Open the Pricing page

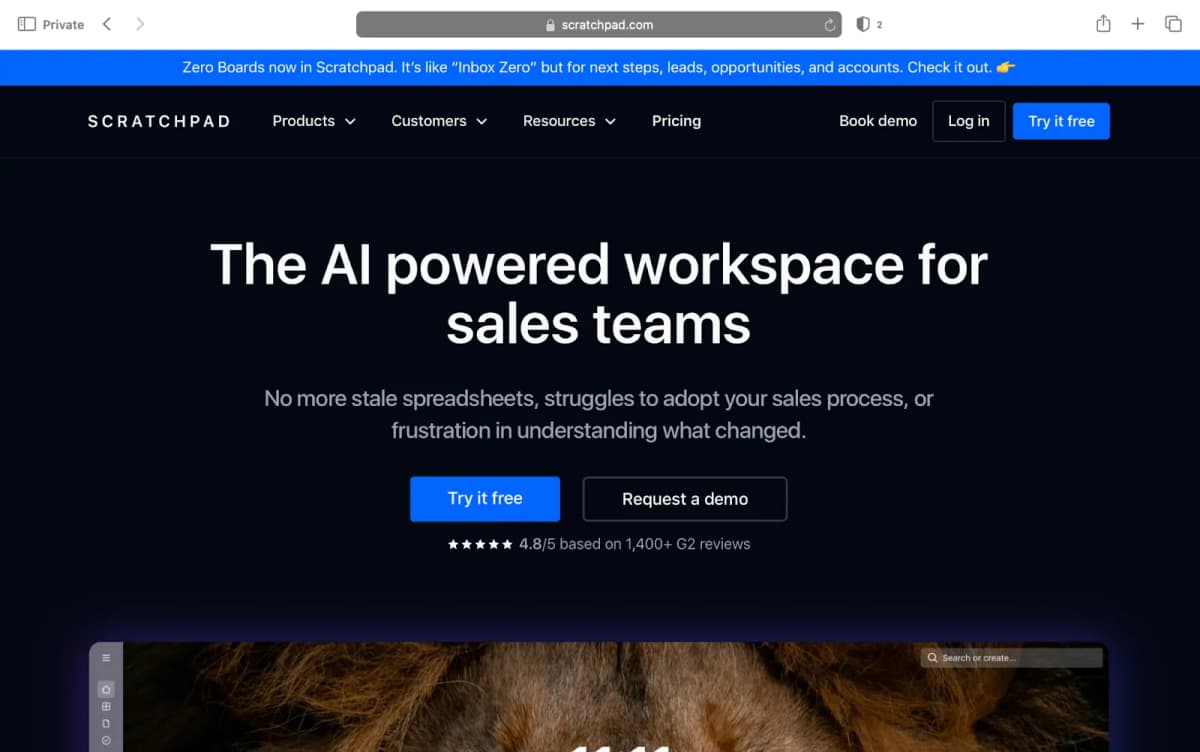(x=676, y=121)
